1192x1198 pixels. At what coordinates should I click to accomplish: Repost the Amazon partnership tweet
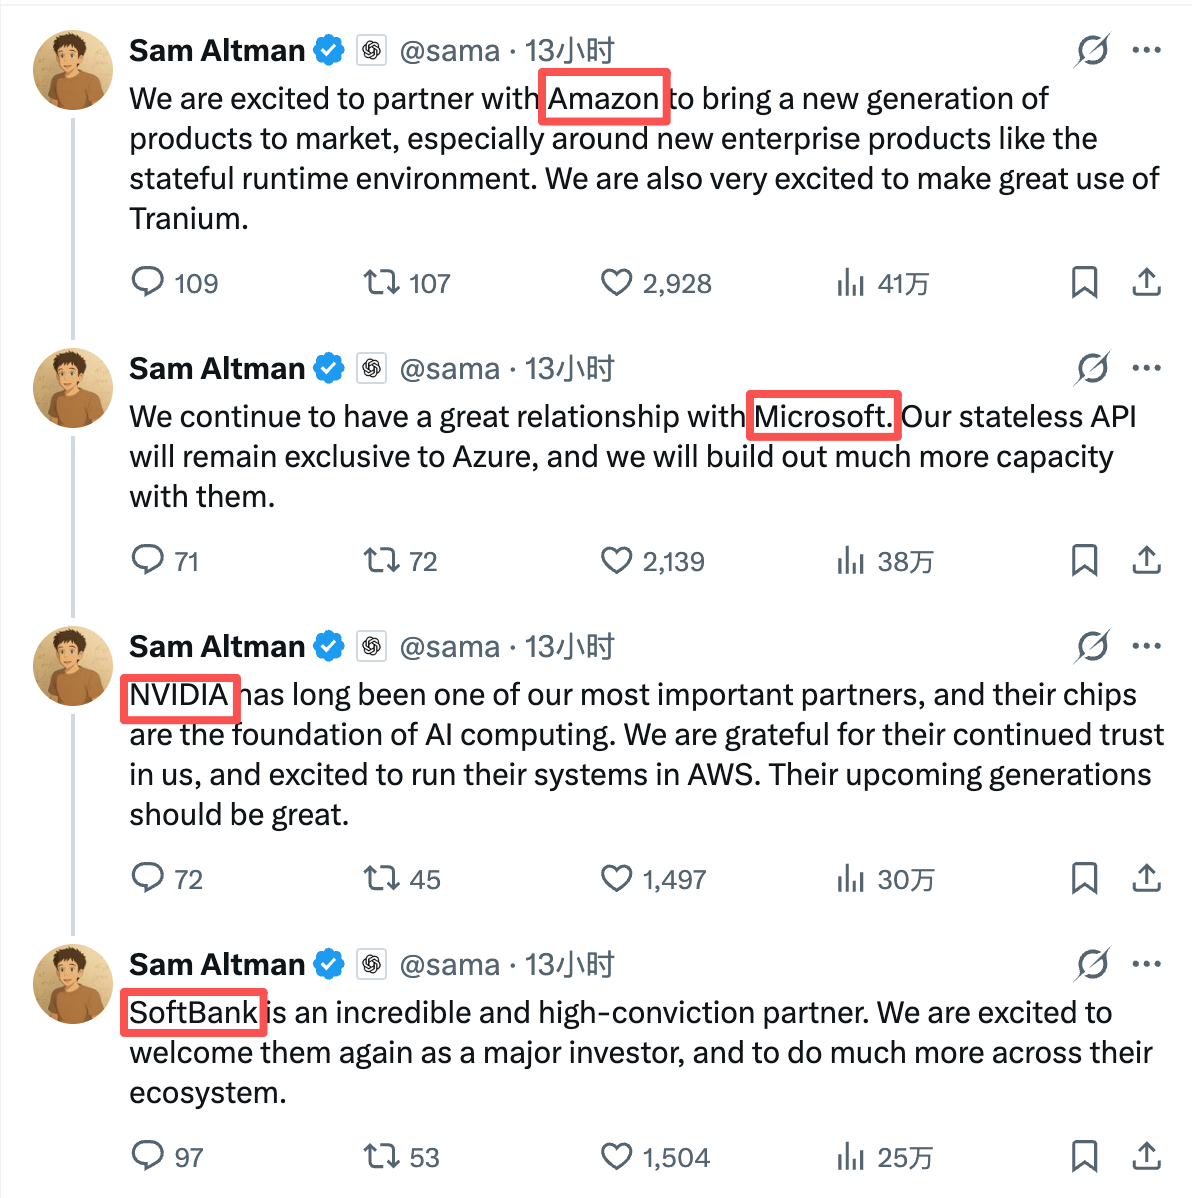pyautogui.click(x=382, y=282)
